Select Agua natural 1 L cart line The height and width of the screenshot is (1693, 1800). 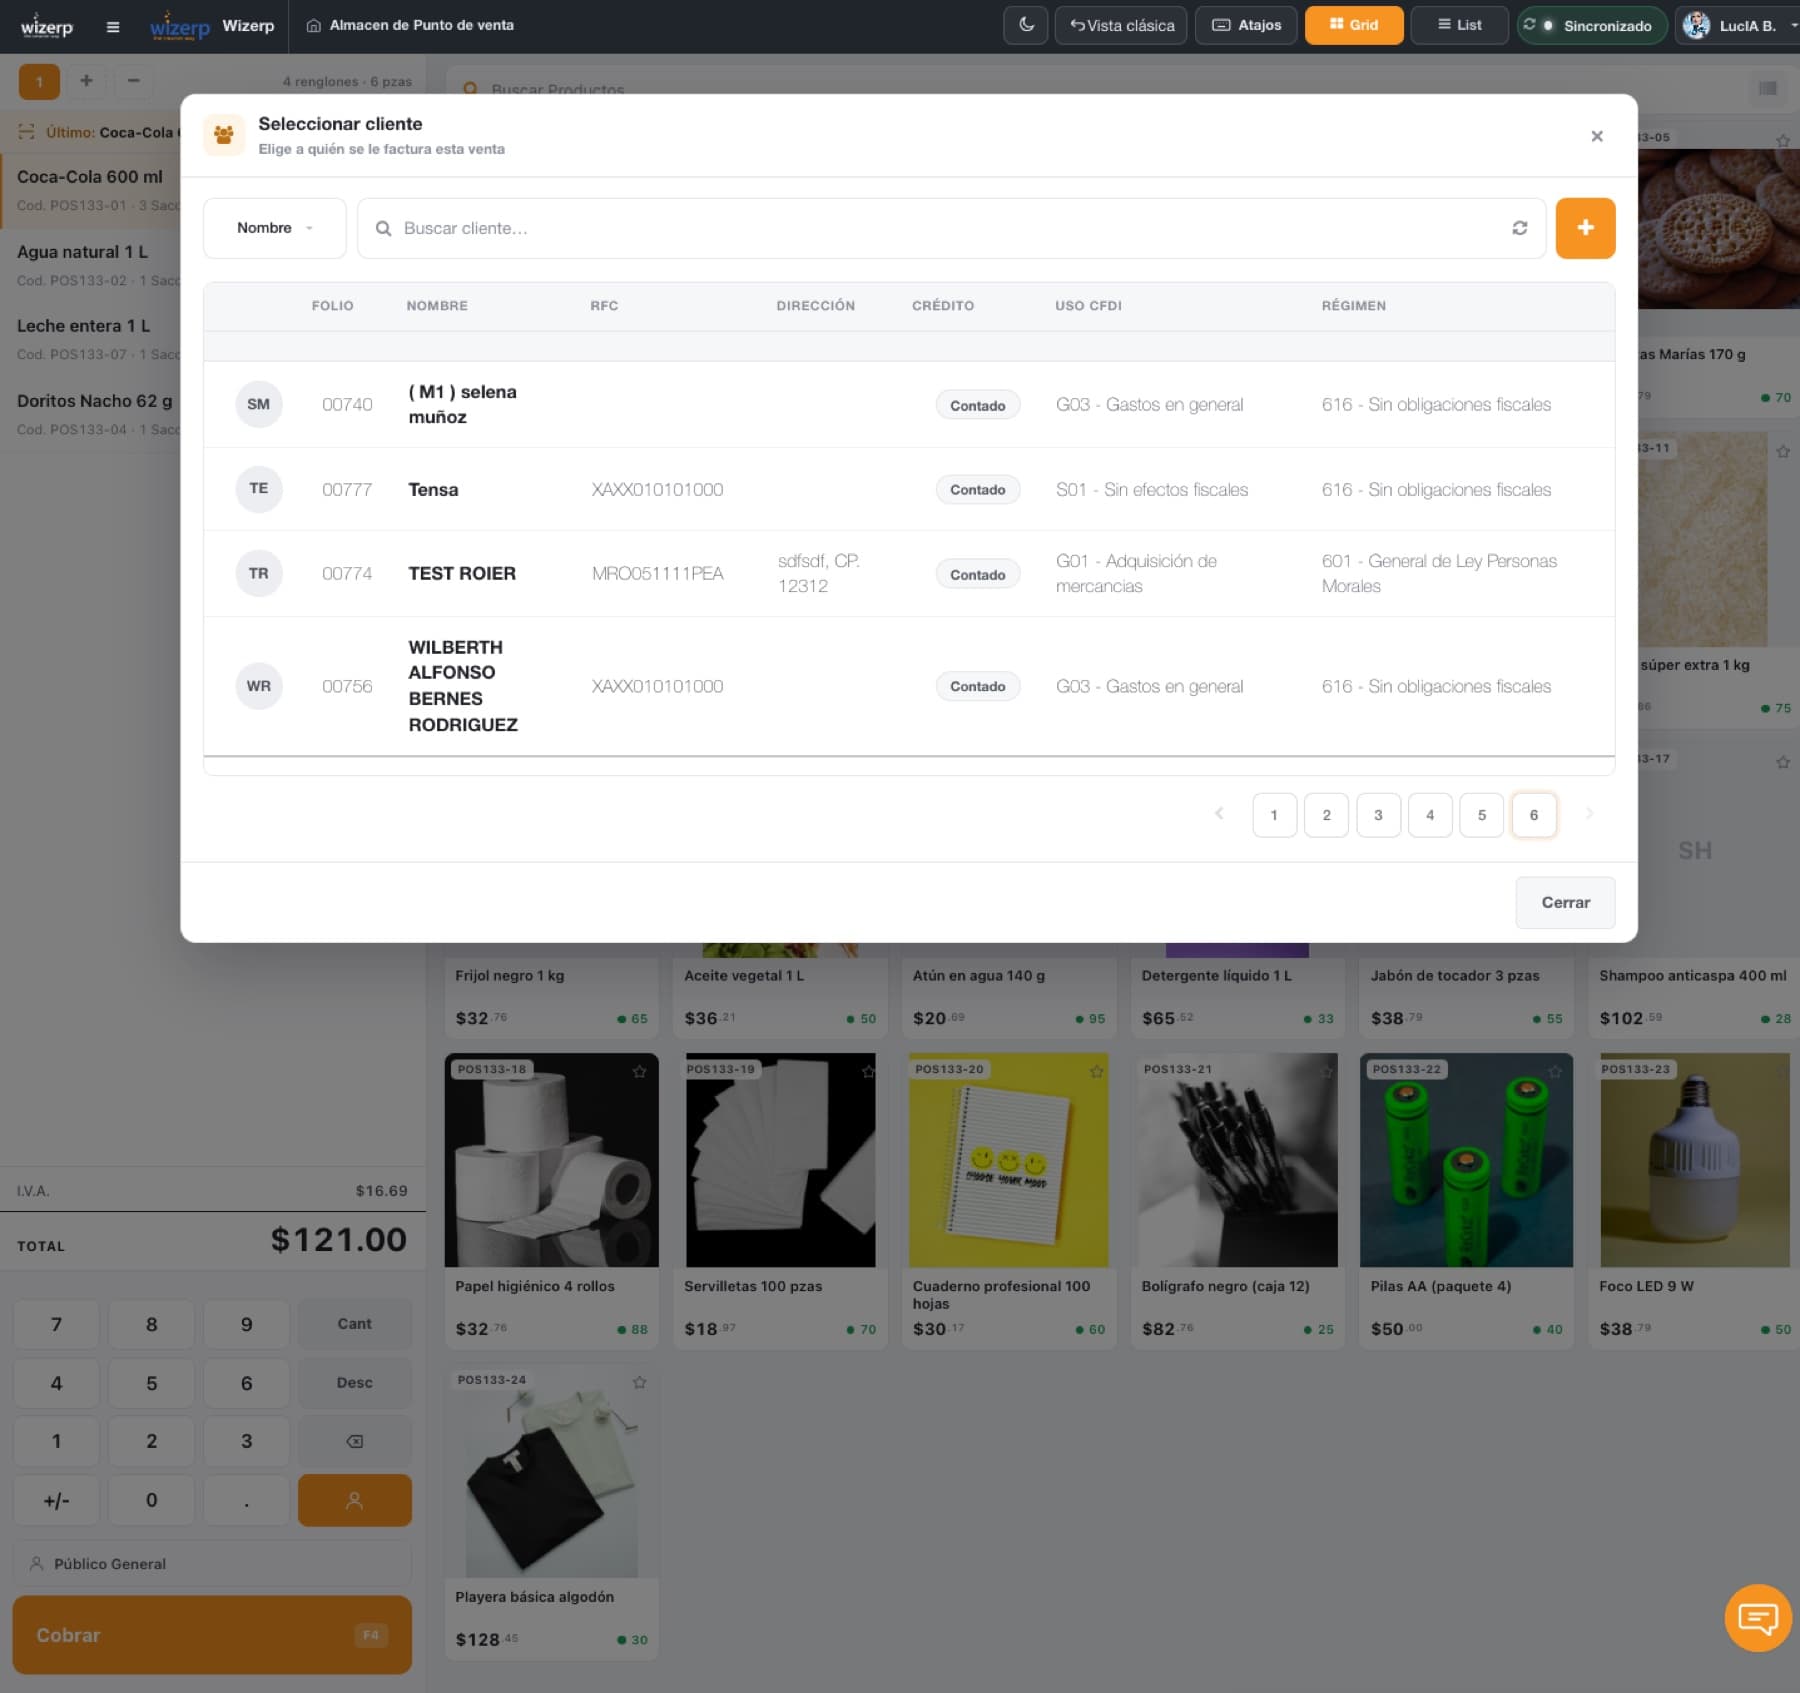pos(91,265)
